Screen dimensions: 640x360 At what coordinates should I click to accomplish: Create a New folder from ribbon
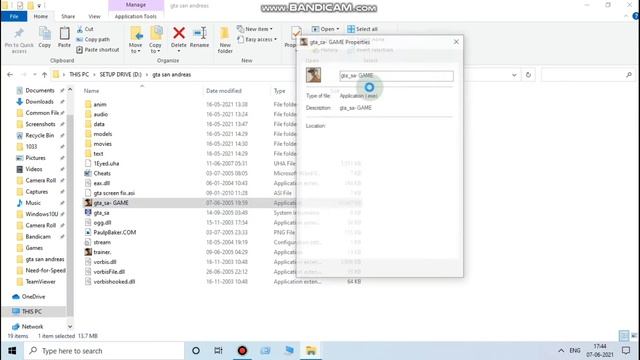click(225, 40)
